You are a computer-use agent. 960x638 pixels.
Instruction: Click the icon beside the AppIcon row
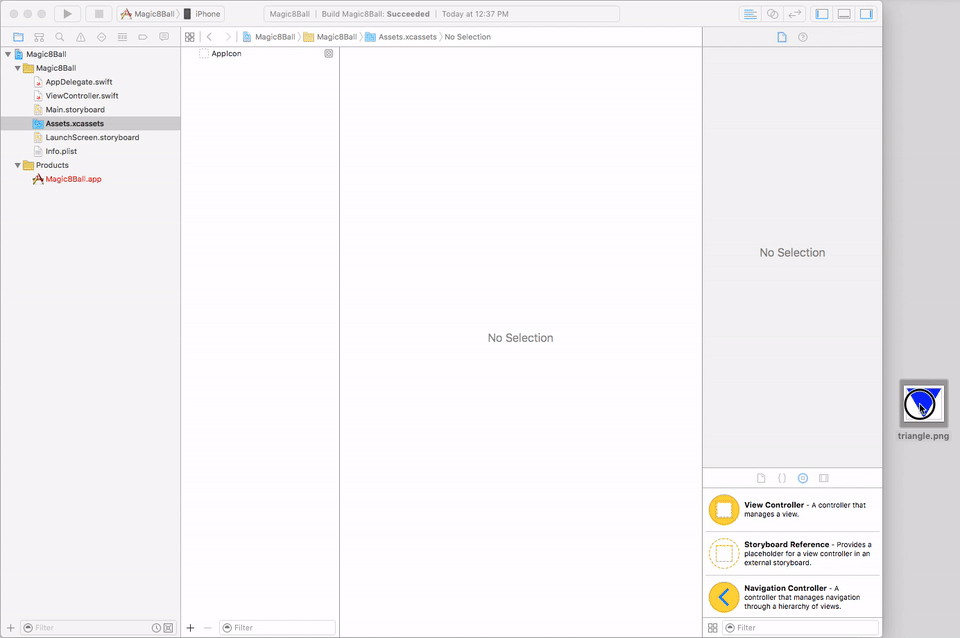pyautogui.click(x=329, y=53)
